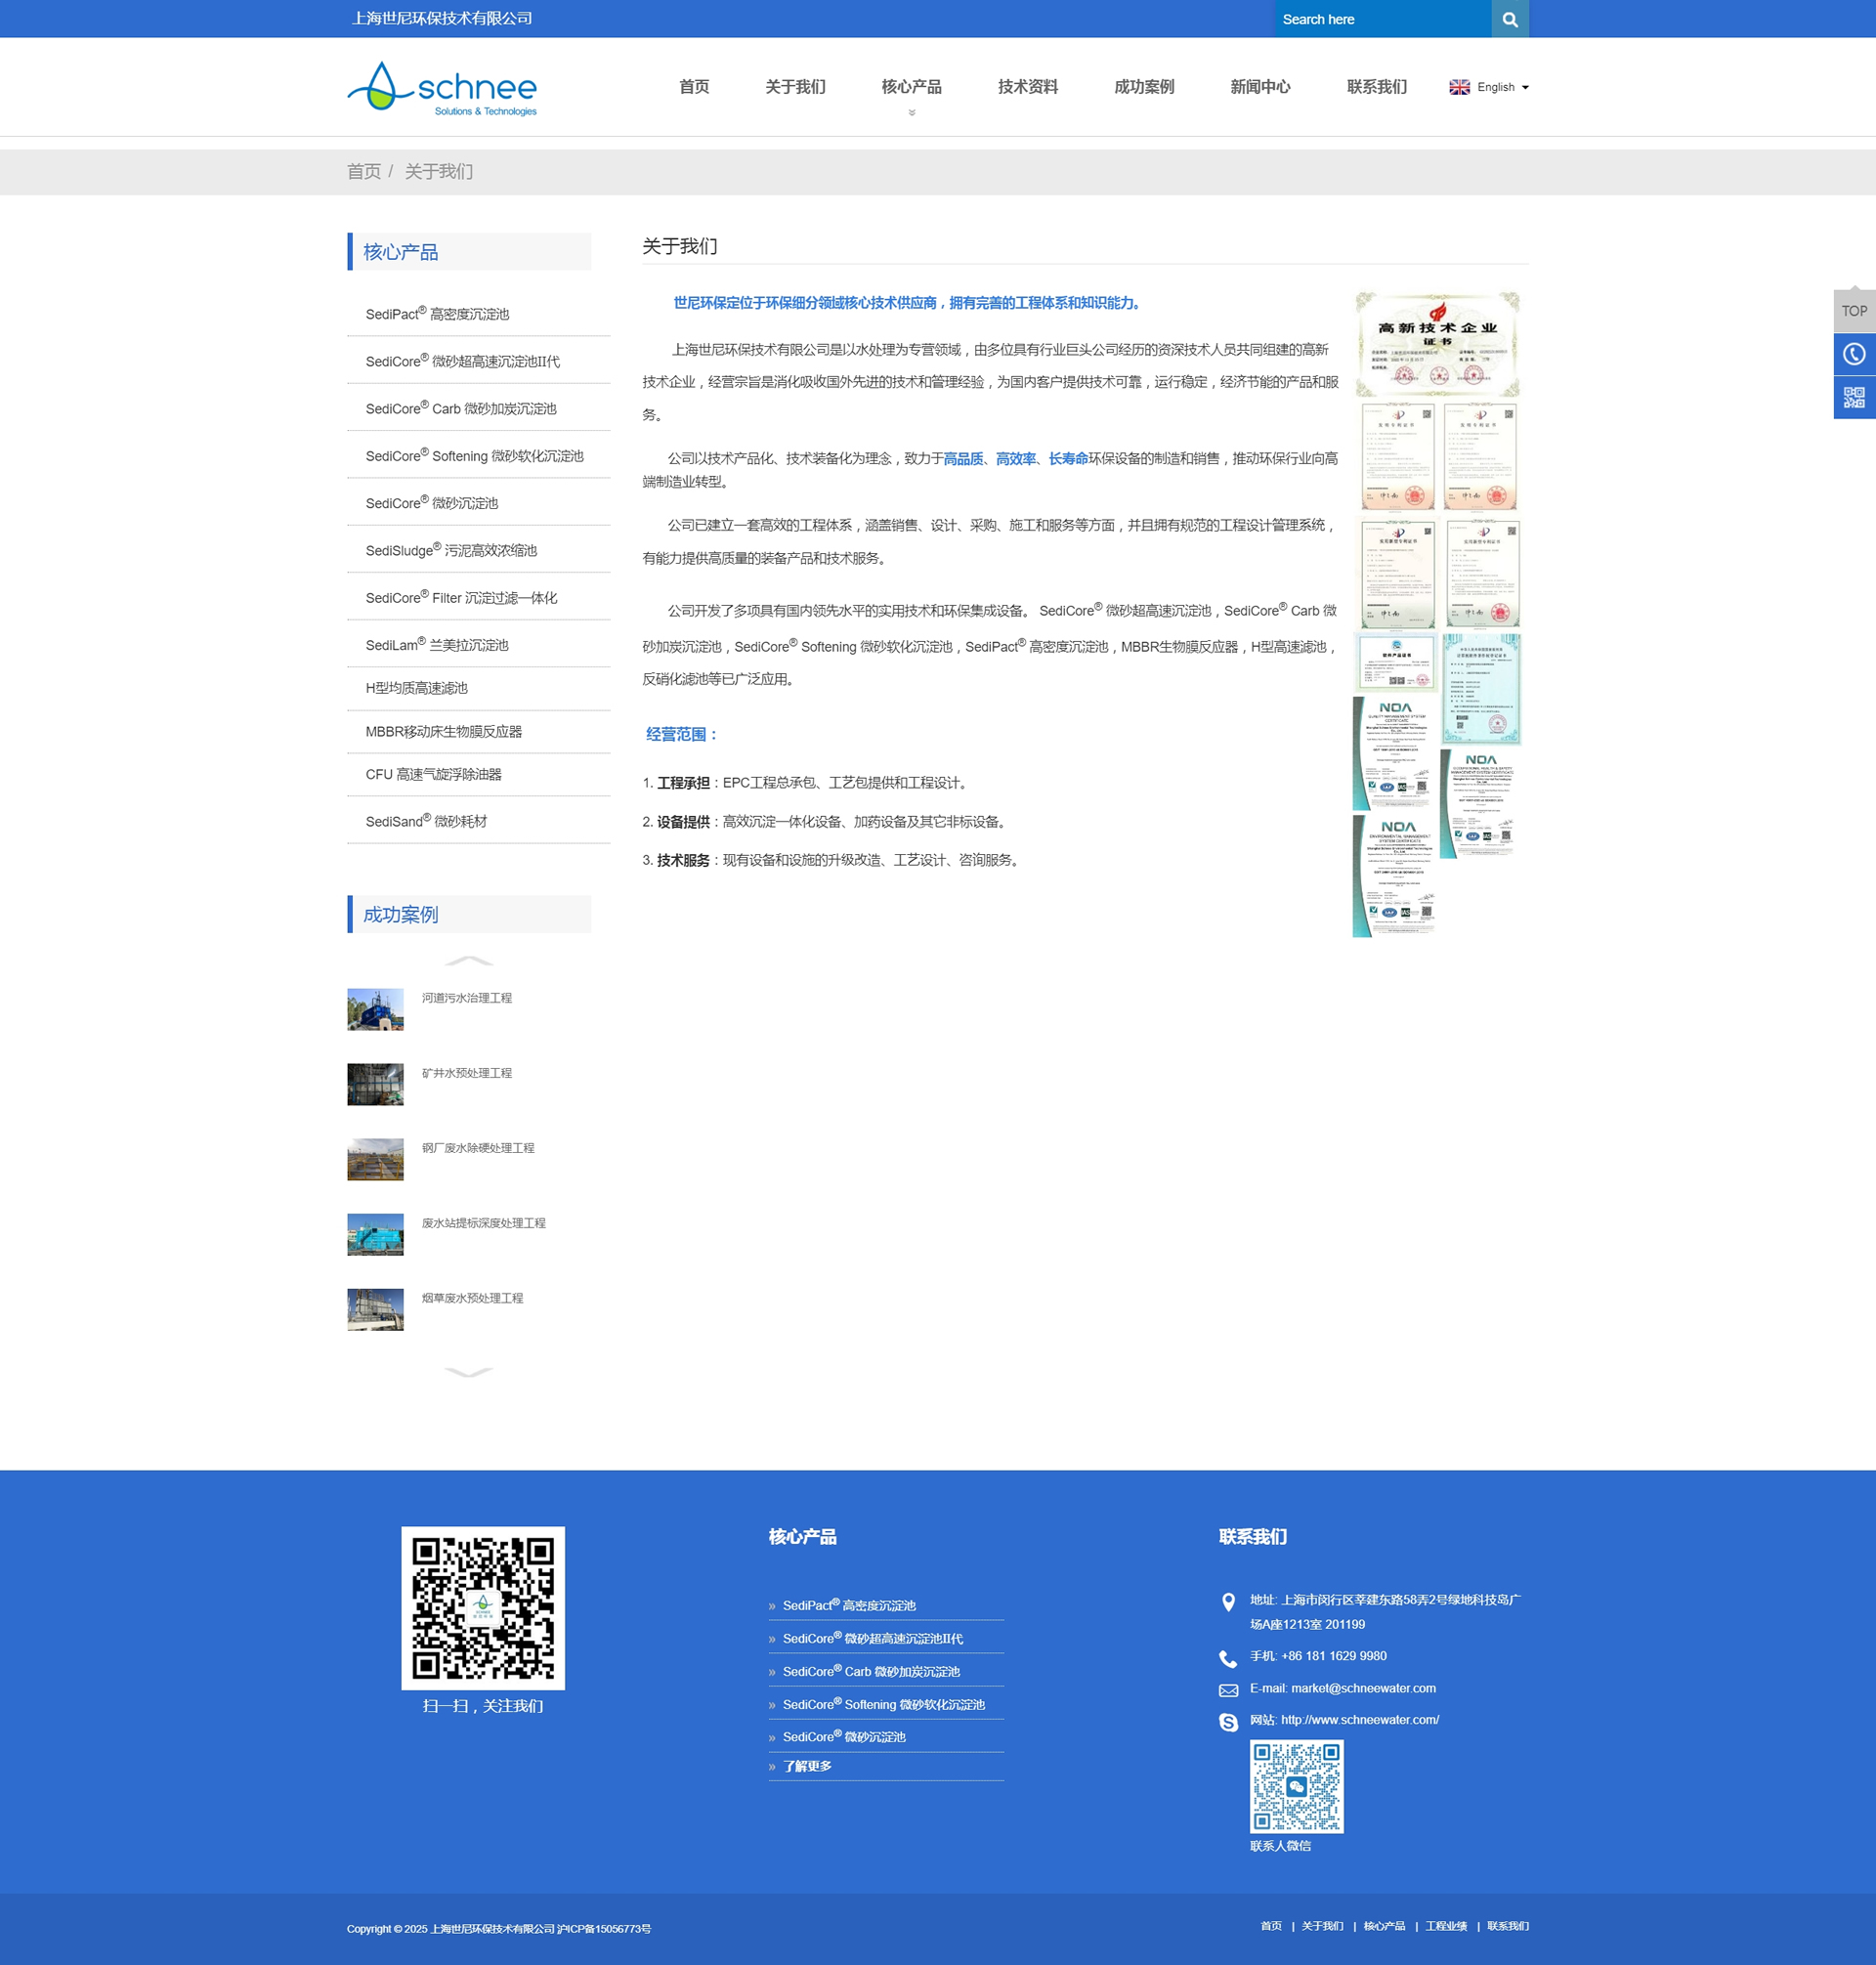1876x1965 pixels.
Task: Click the 废水站提标深度处理工程 thumbnail
Action: (375, 1234)
